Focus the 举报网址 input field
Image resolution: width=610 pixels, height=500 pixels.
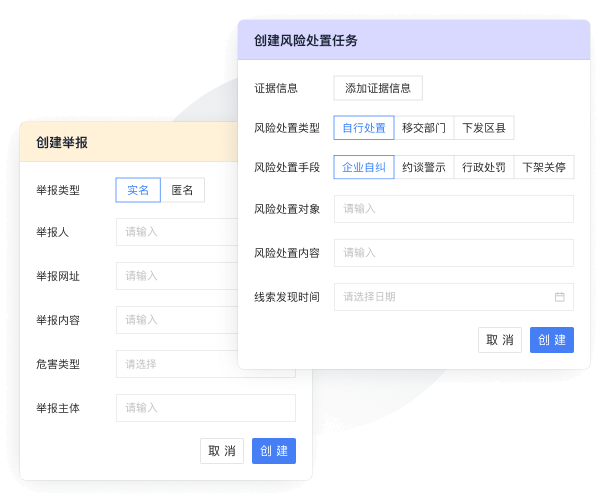coord(177,276)
